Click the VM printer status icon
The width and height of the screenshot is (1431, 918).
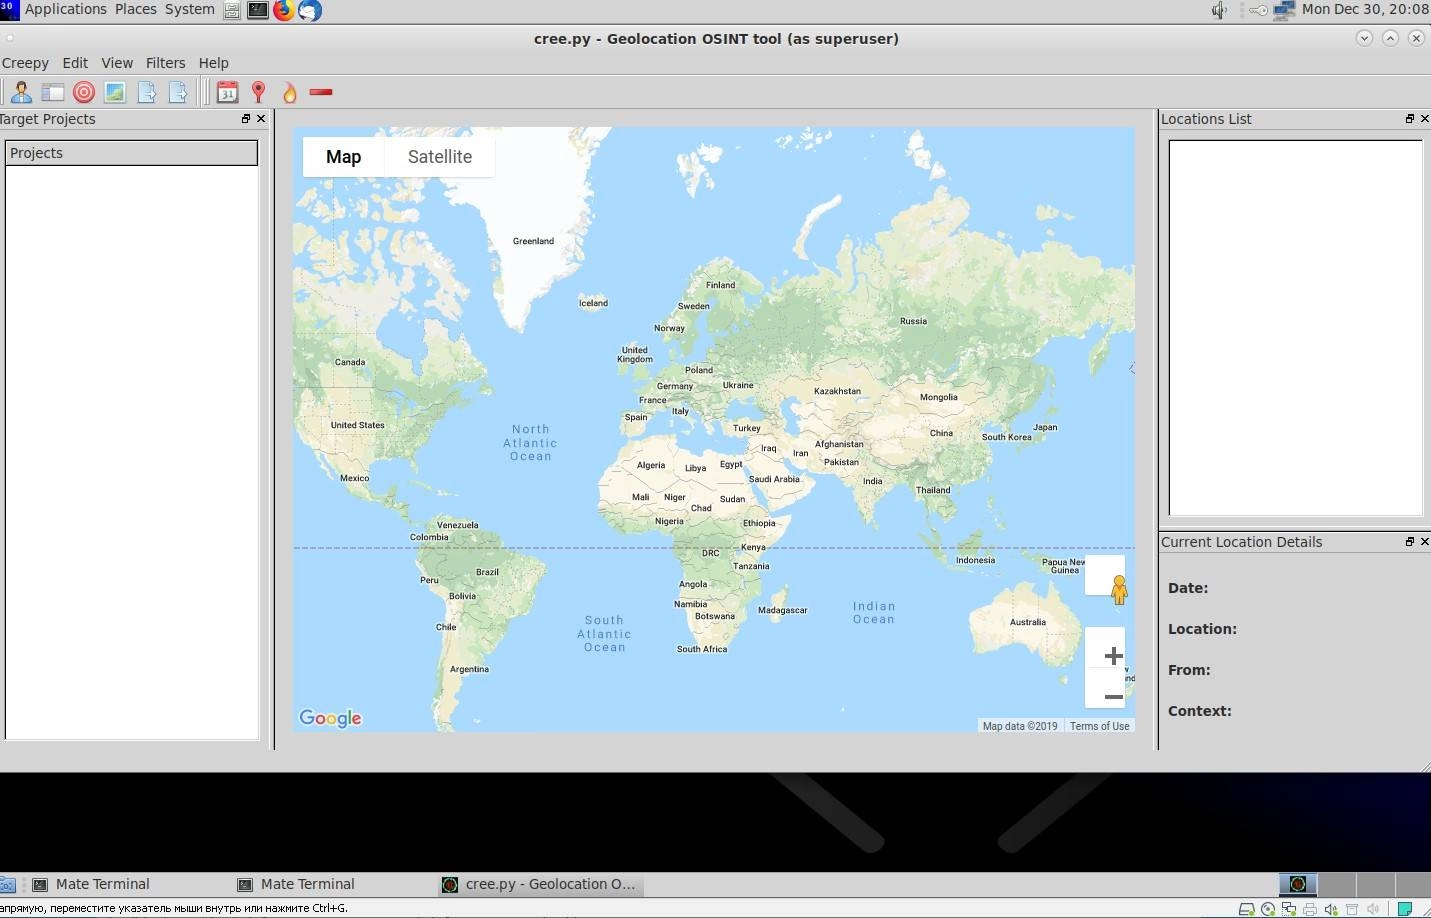tap(1309, 909)
